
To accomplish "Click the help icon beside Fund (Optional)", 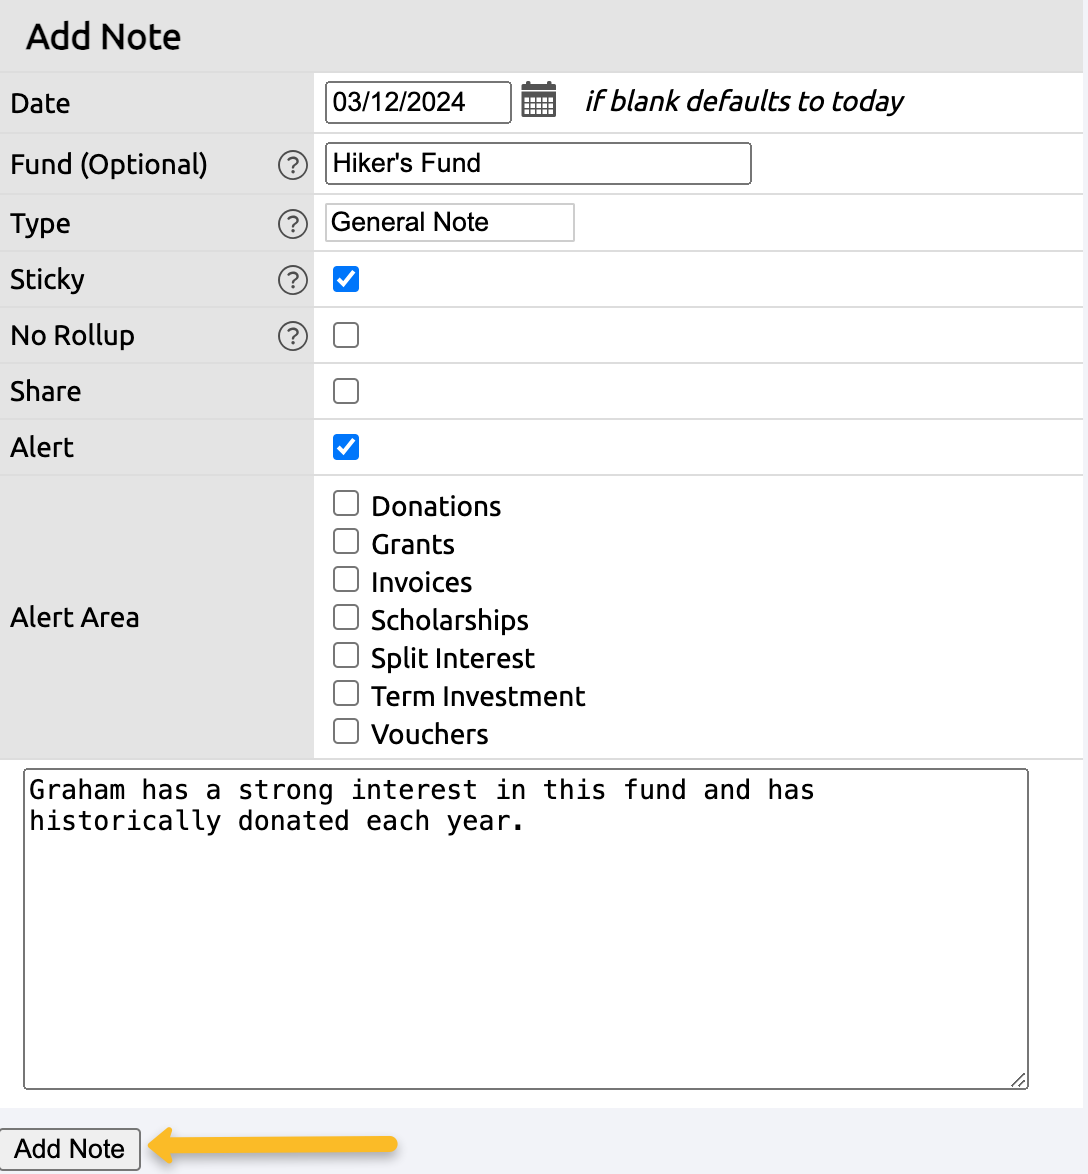I will [292, 166].
